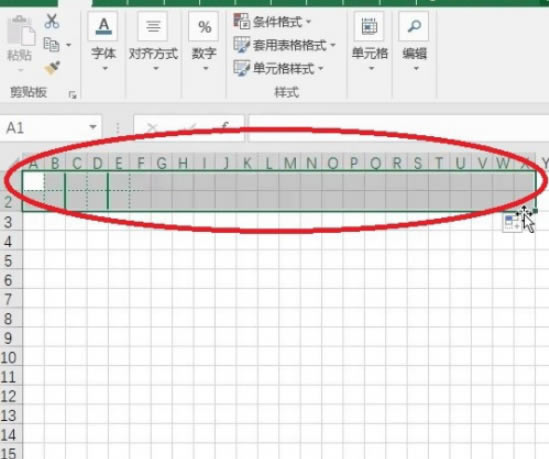
Task: Select column K header
Action: (x=247, y=163)
